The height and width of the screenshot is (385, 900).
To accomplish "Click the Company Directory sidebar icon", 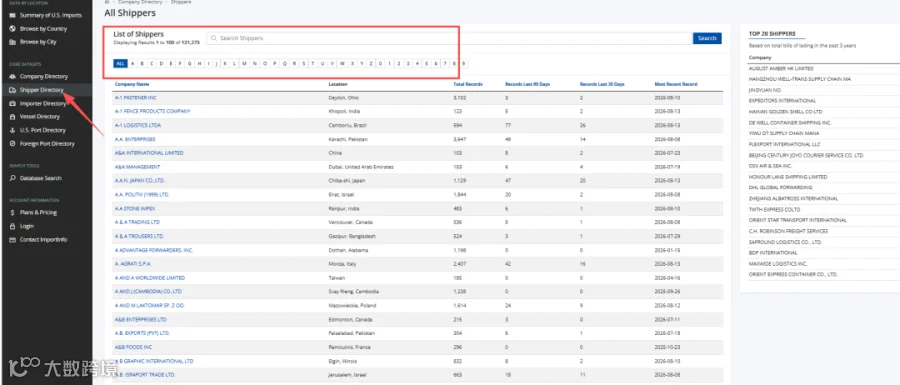I will [13, 76].
